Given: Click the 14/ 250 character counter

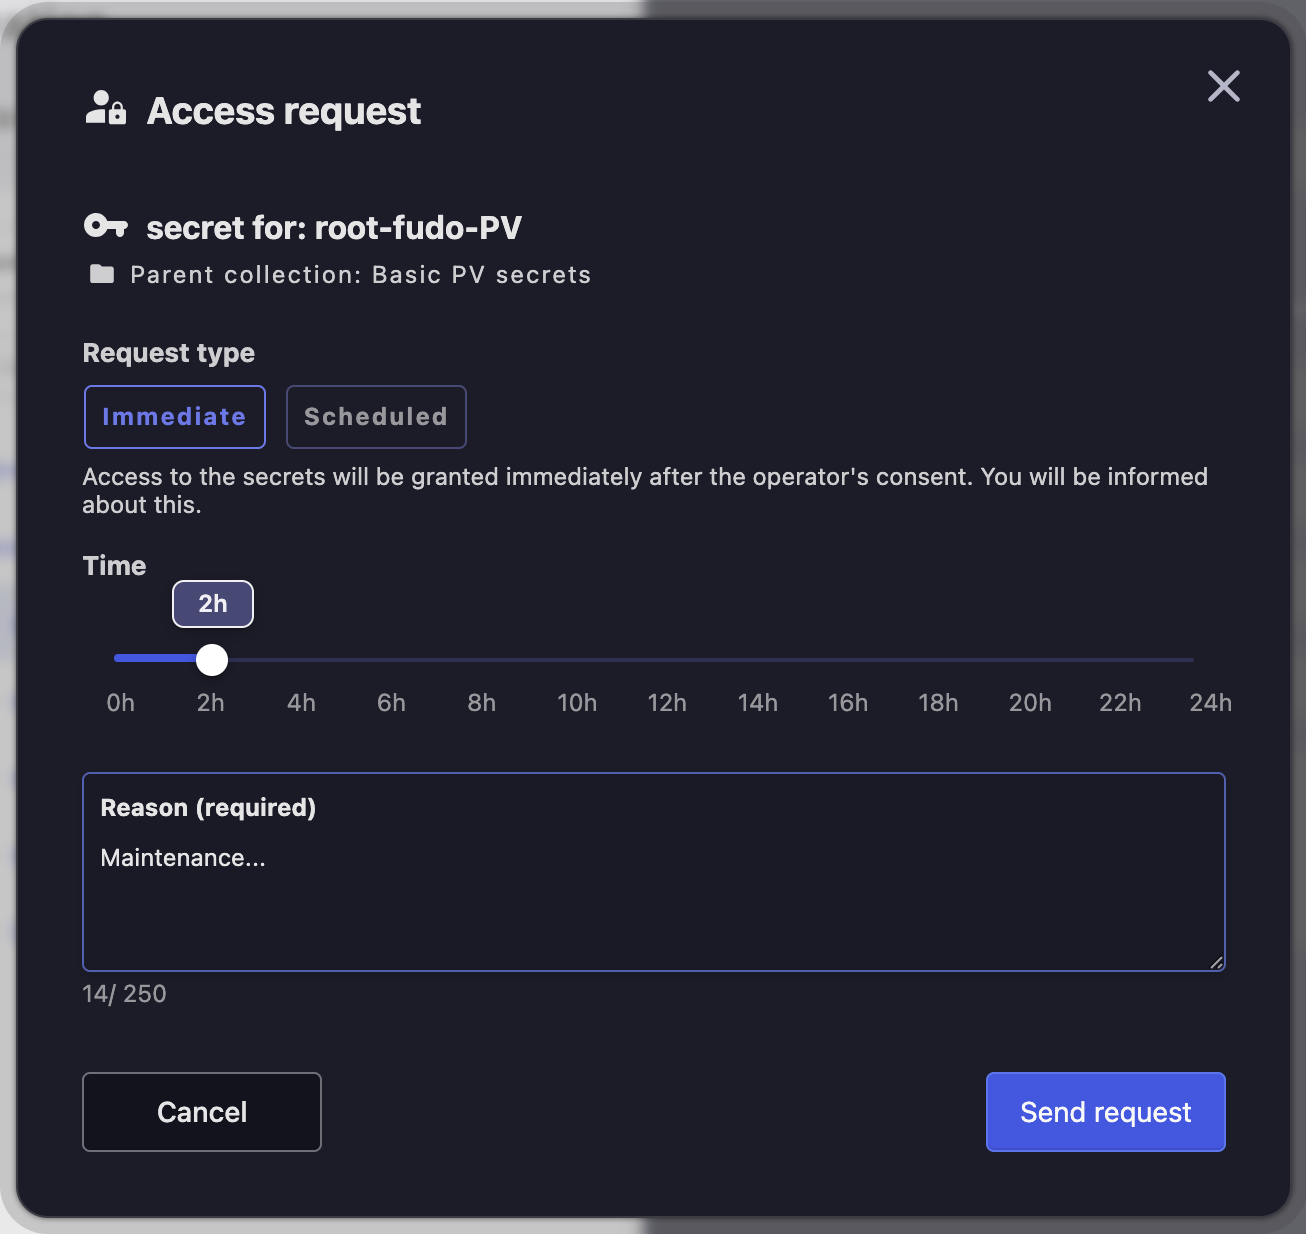Looking at the screenshot, I should 125,994.
